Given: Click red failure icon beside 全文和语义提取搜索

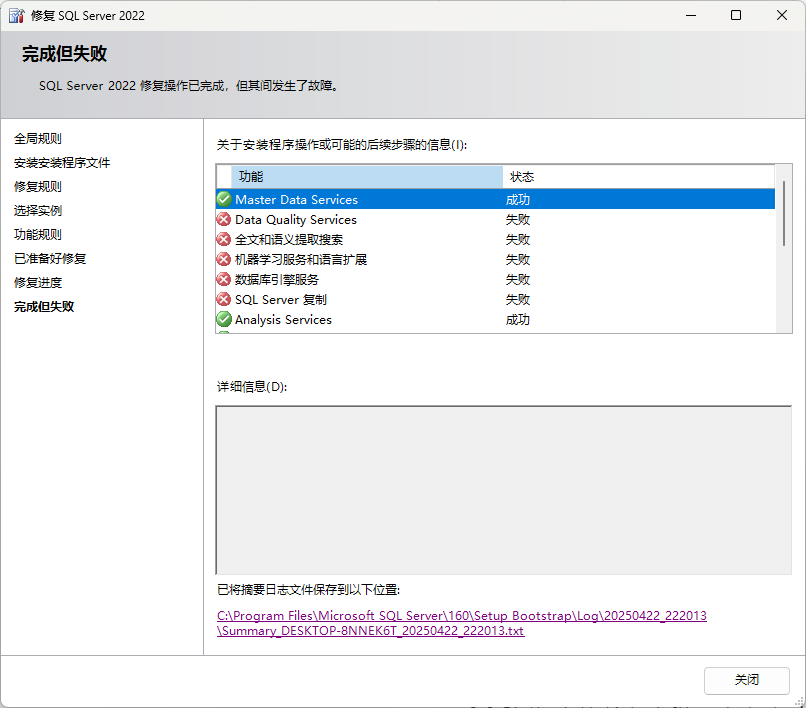Looking at the screenshot, I should click(x=224, y=240).
